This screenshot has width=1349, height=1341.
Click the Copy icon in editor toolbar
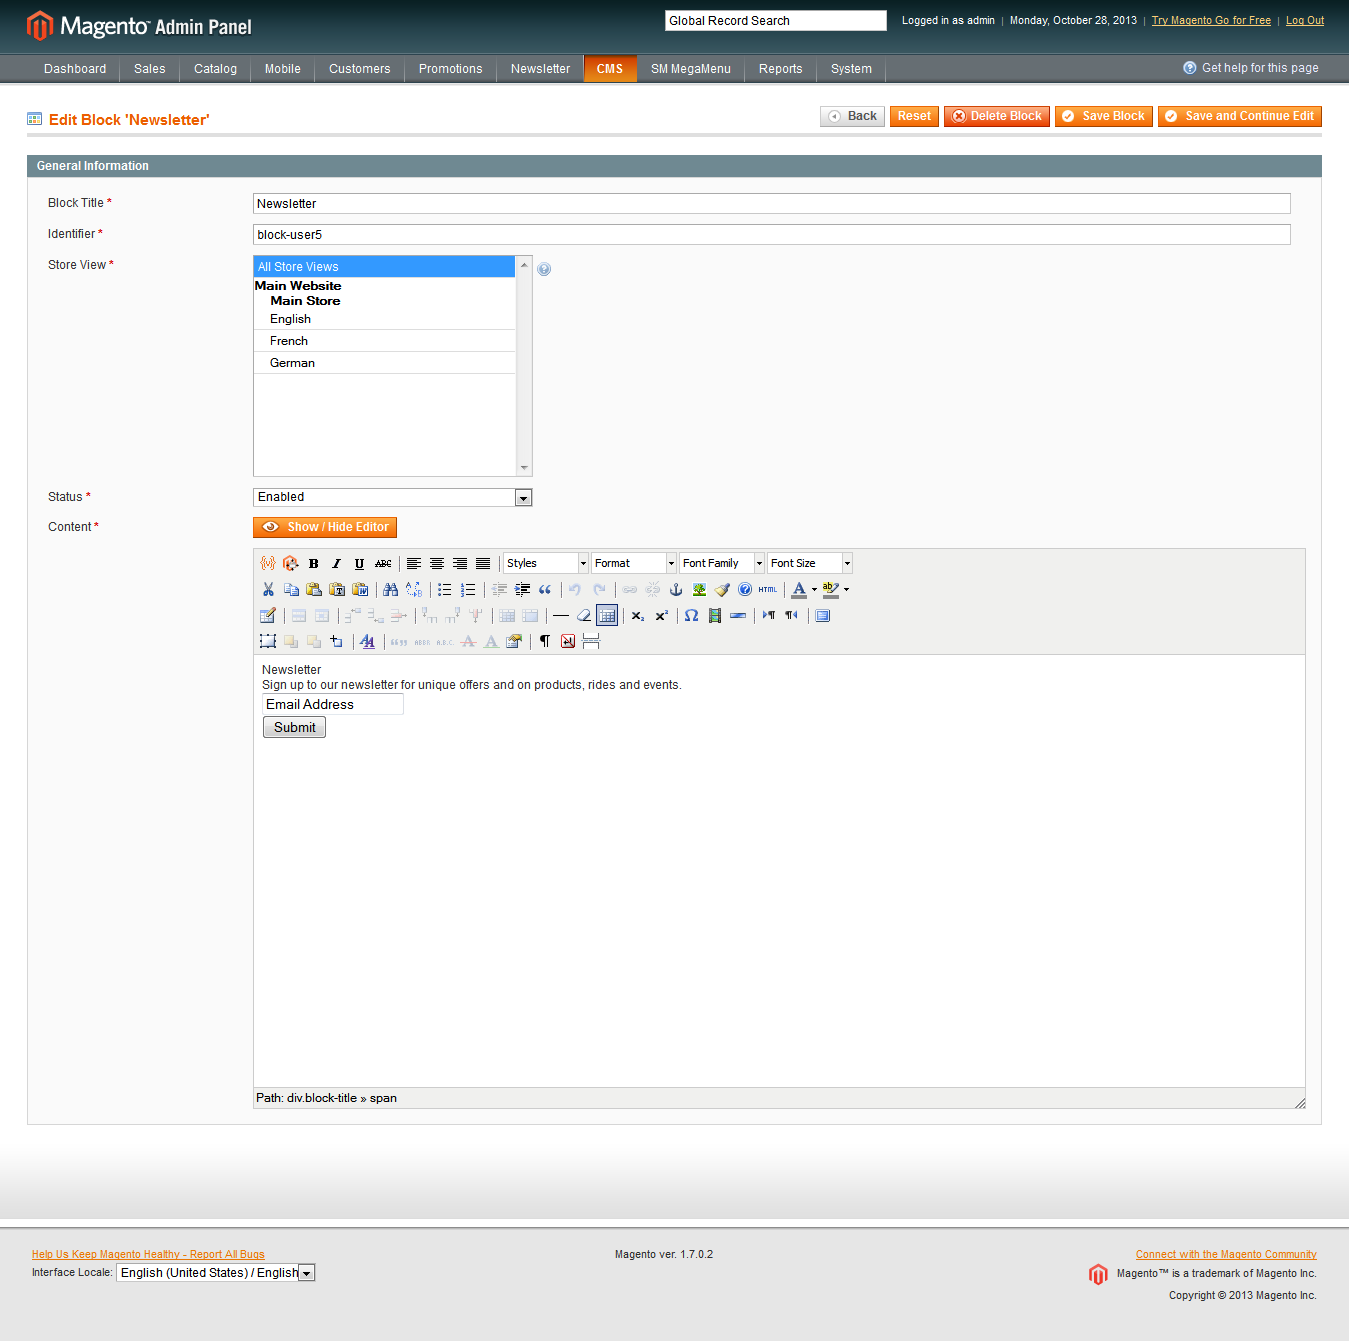[291, 589]
